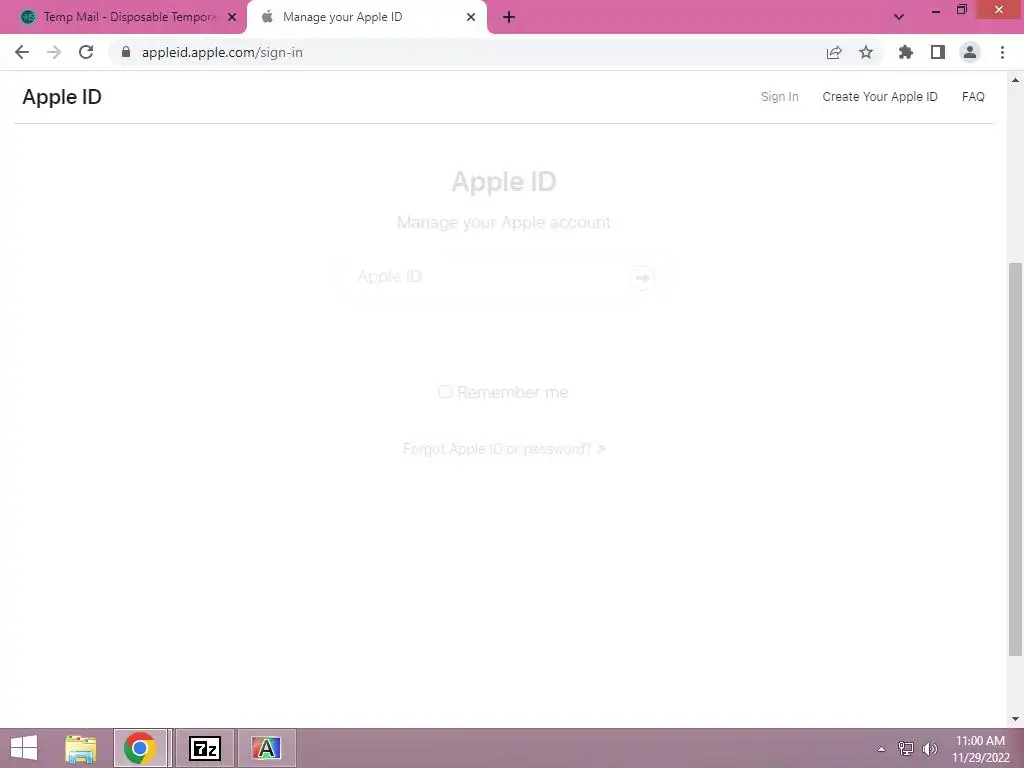Open Chrome extensions puzzle icon
This screenshot has height=768, width=1024.
[906, 52]
